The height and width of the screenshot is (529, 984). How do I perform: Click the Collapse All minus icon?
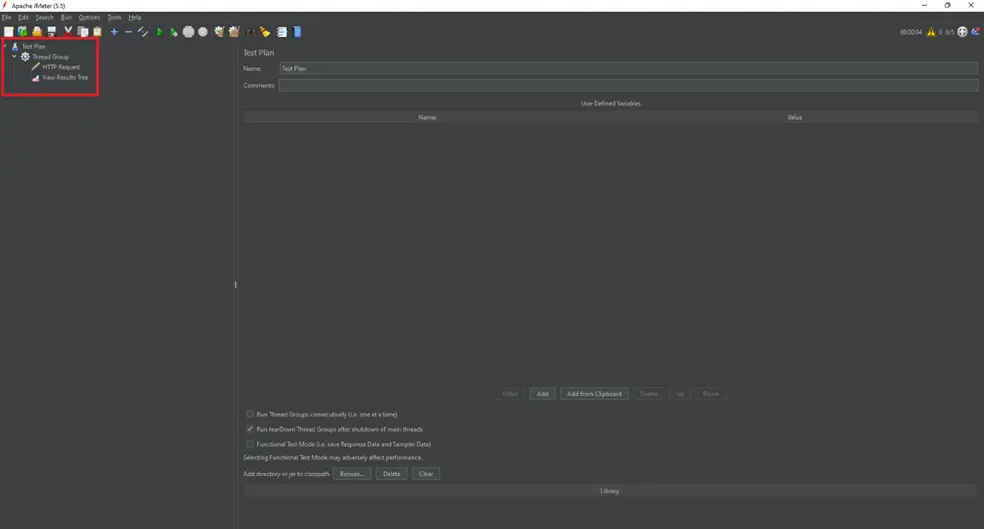point(129,31)
